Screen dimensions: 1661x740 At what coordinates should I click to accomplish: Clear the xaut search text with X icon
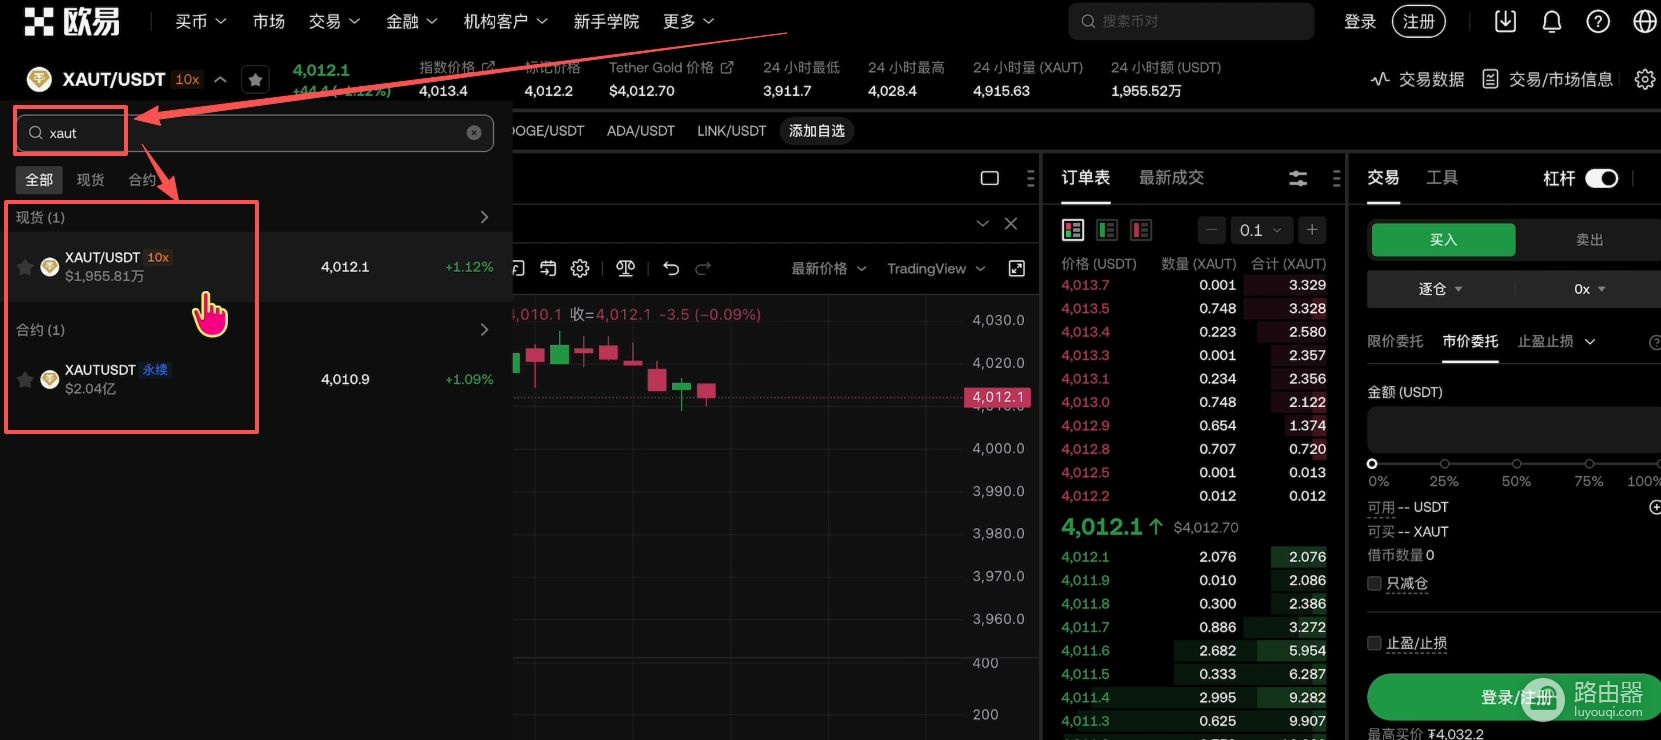click(474, 133)
